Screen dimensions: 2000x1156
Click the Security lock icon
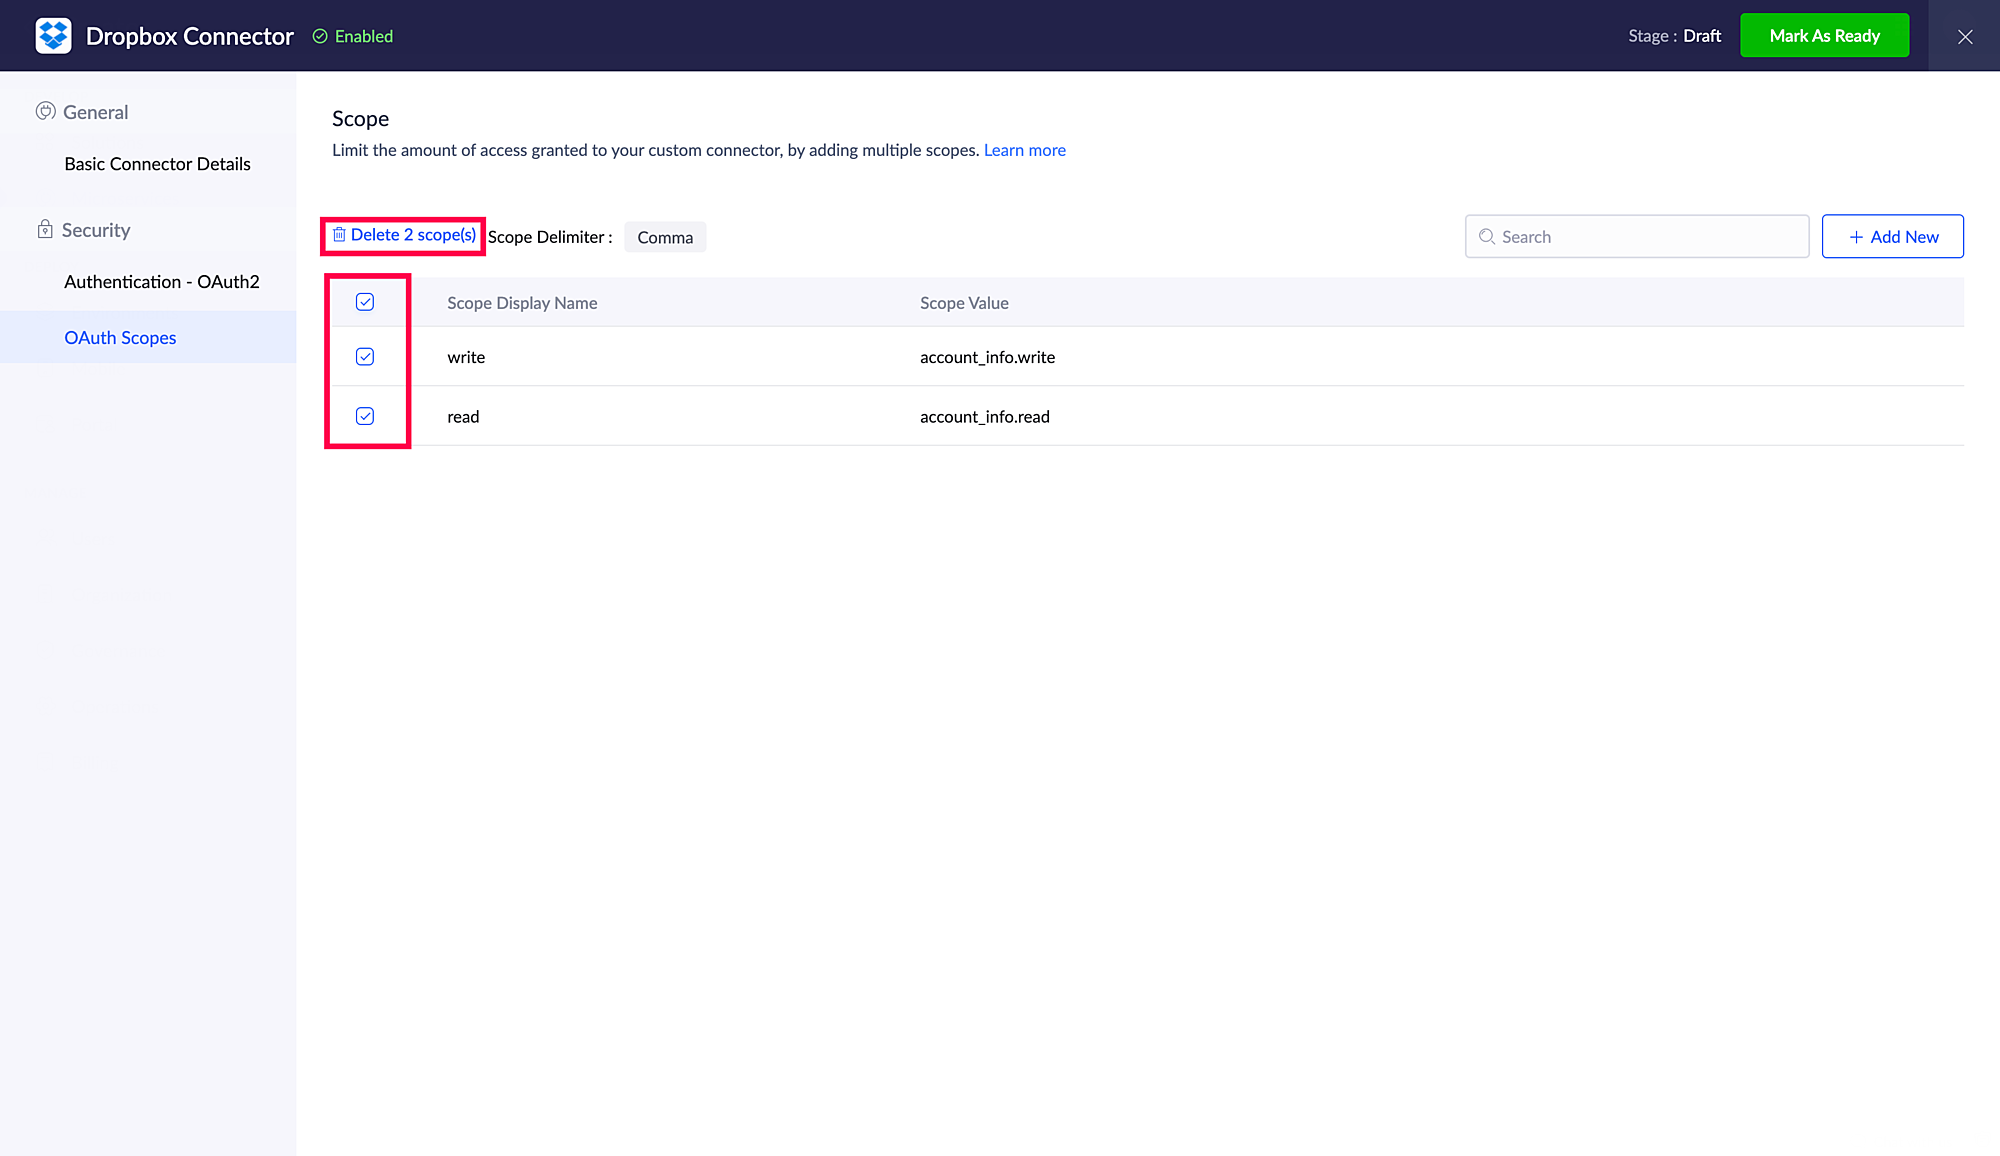tap(45, 229)
